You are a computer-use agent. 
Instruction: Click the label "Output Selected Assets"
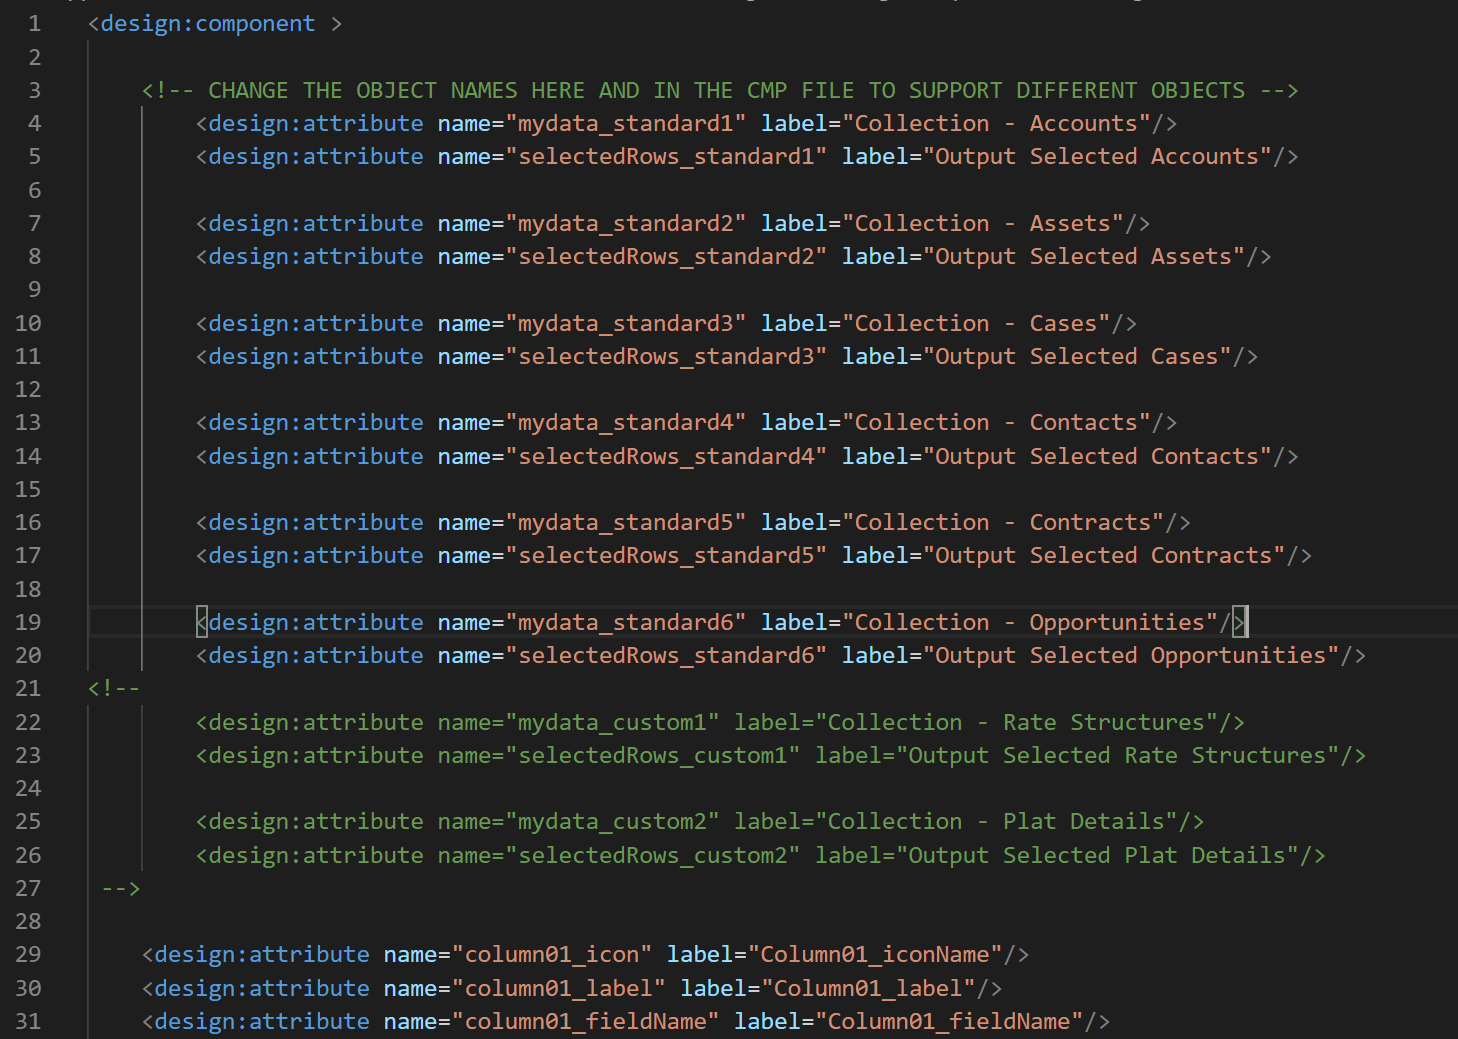click(1084, 257)
